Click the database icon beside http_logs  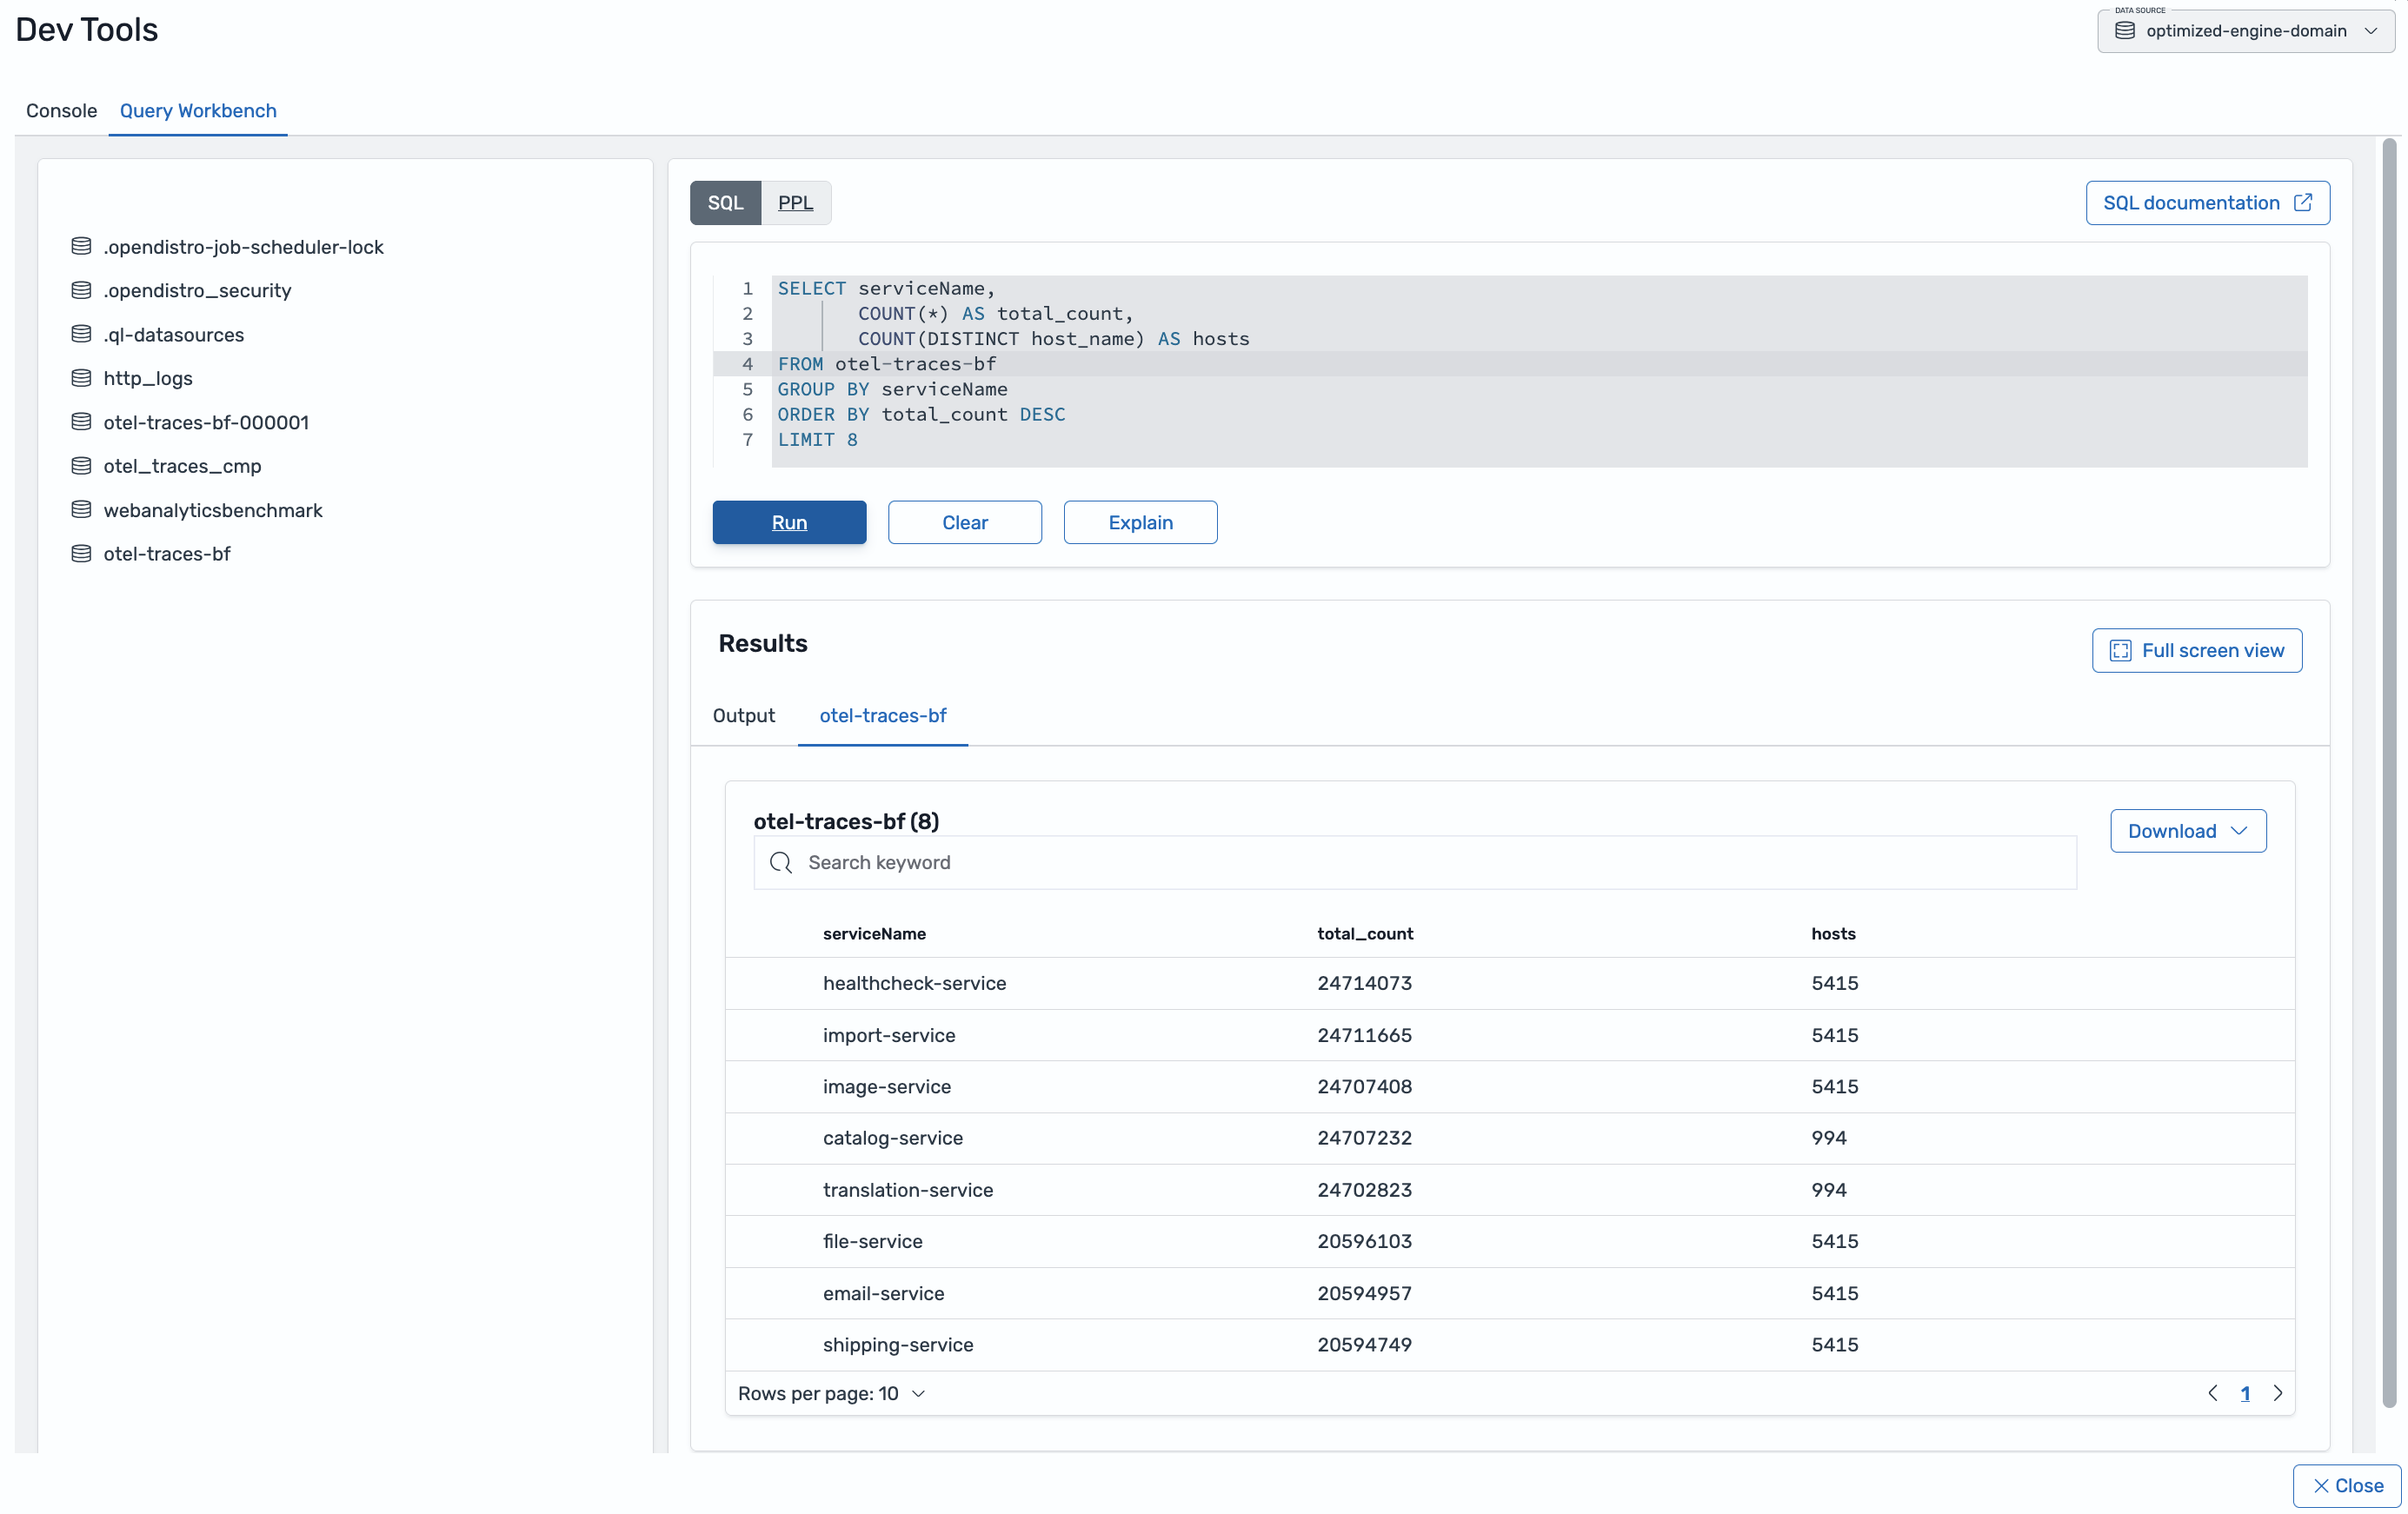coord(81,378)
